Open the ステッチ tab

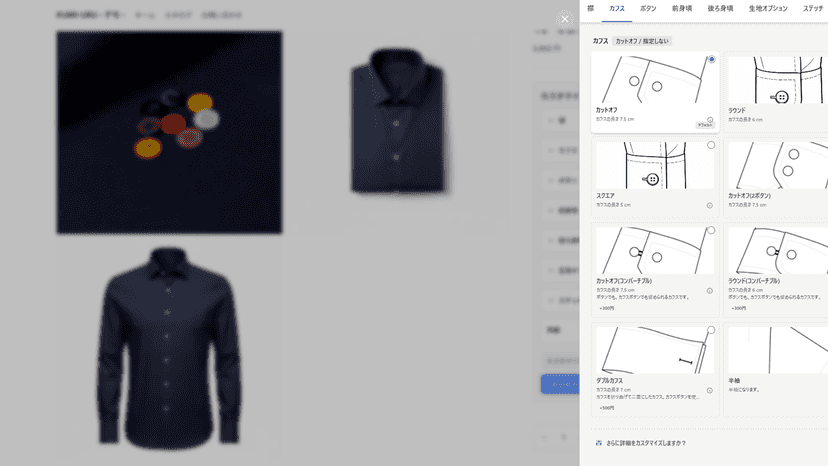(814, 8)
